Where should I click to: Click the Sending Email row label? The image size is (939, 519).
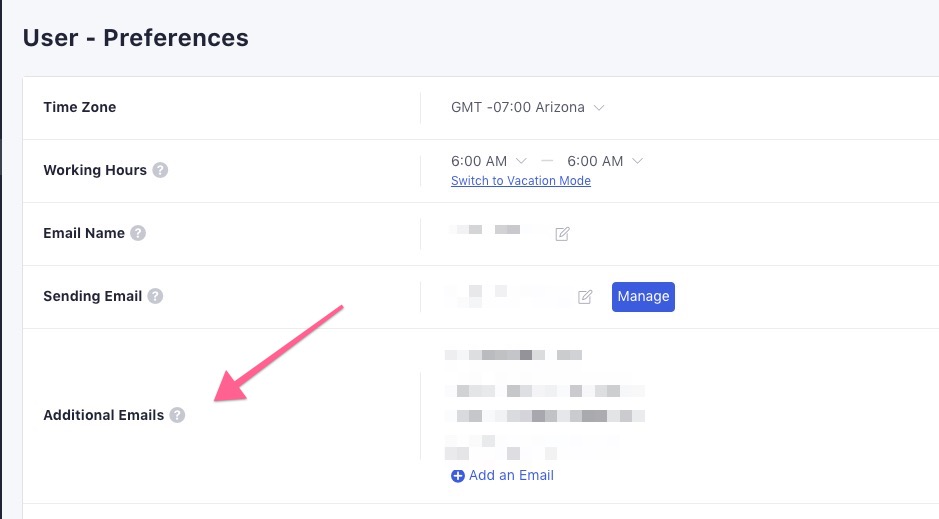click(x=92, y=296)
